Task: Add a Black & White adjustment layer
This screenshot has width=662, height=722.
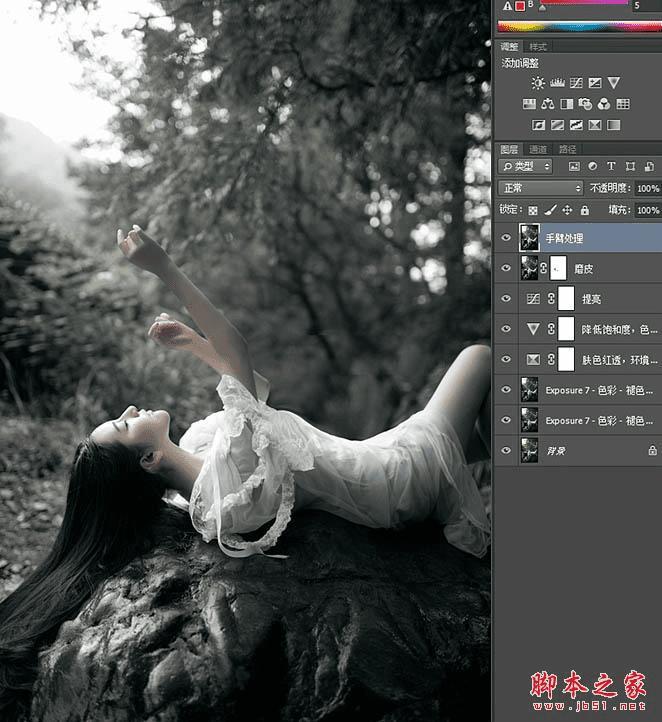Action: (567, 104)
